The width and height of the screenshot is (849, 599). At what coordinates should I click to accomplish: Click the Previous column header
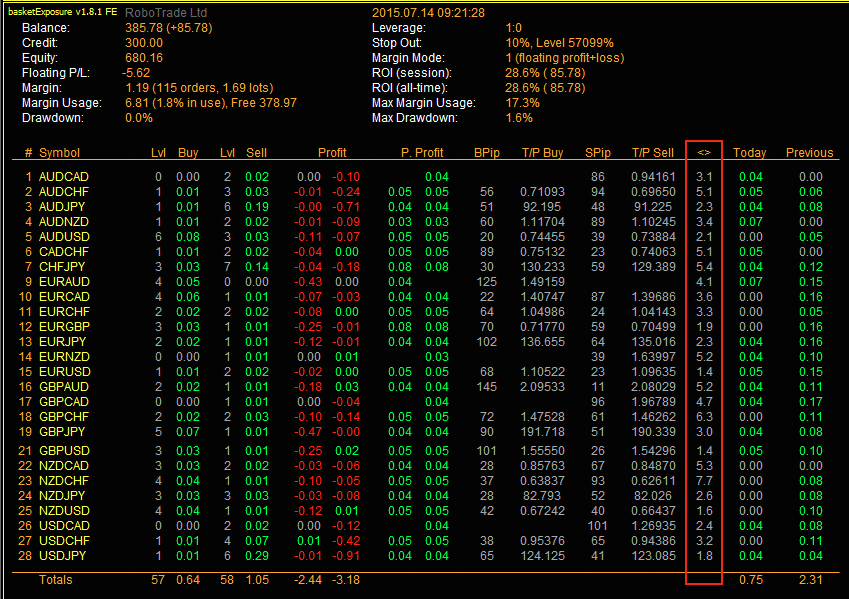(x=809, y=153)
